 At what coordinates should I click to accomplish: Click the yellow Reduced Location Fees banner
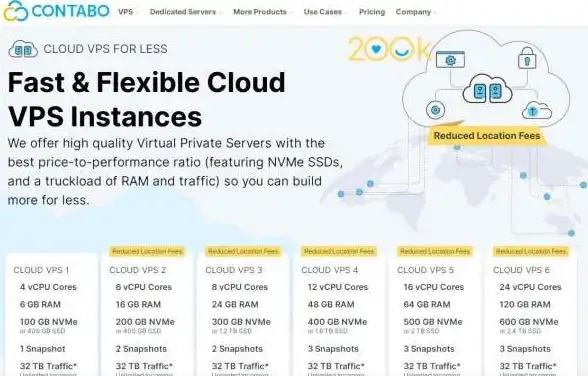(487, 135)
